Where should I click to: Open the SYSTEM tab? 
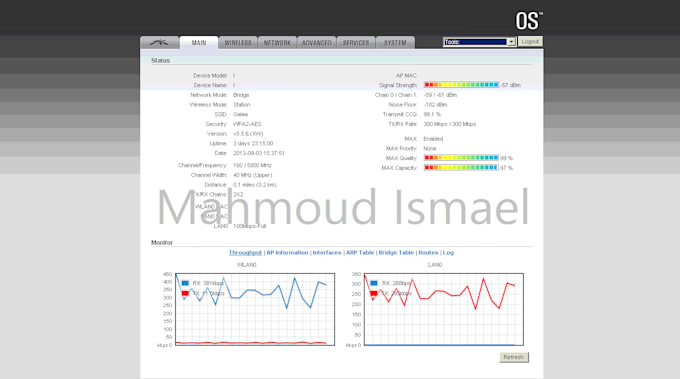click(x=396, y=42)
